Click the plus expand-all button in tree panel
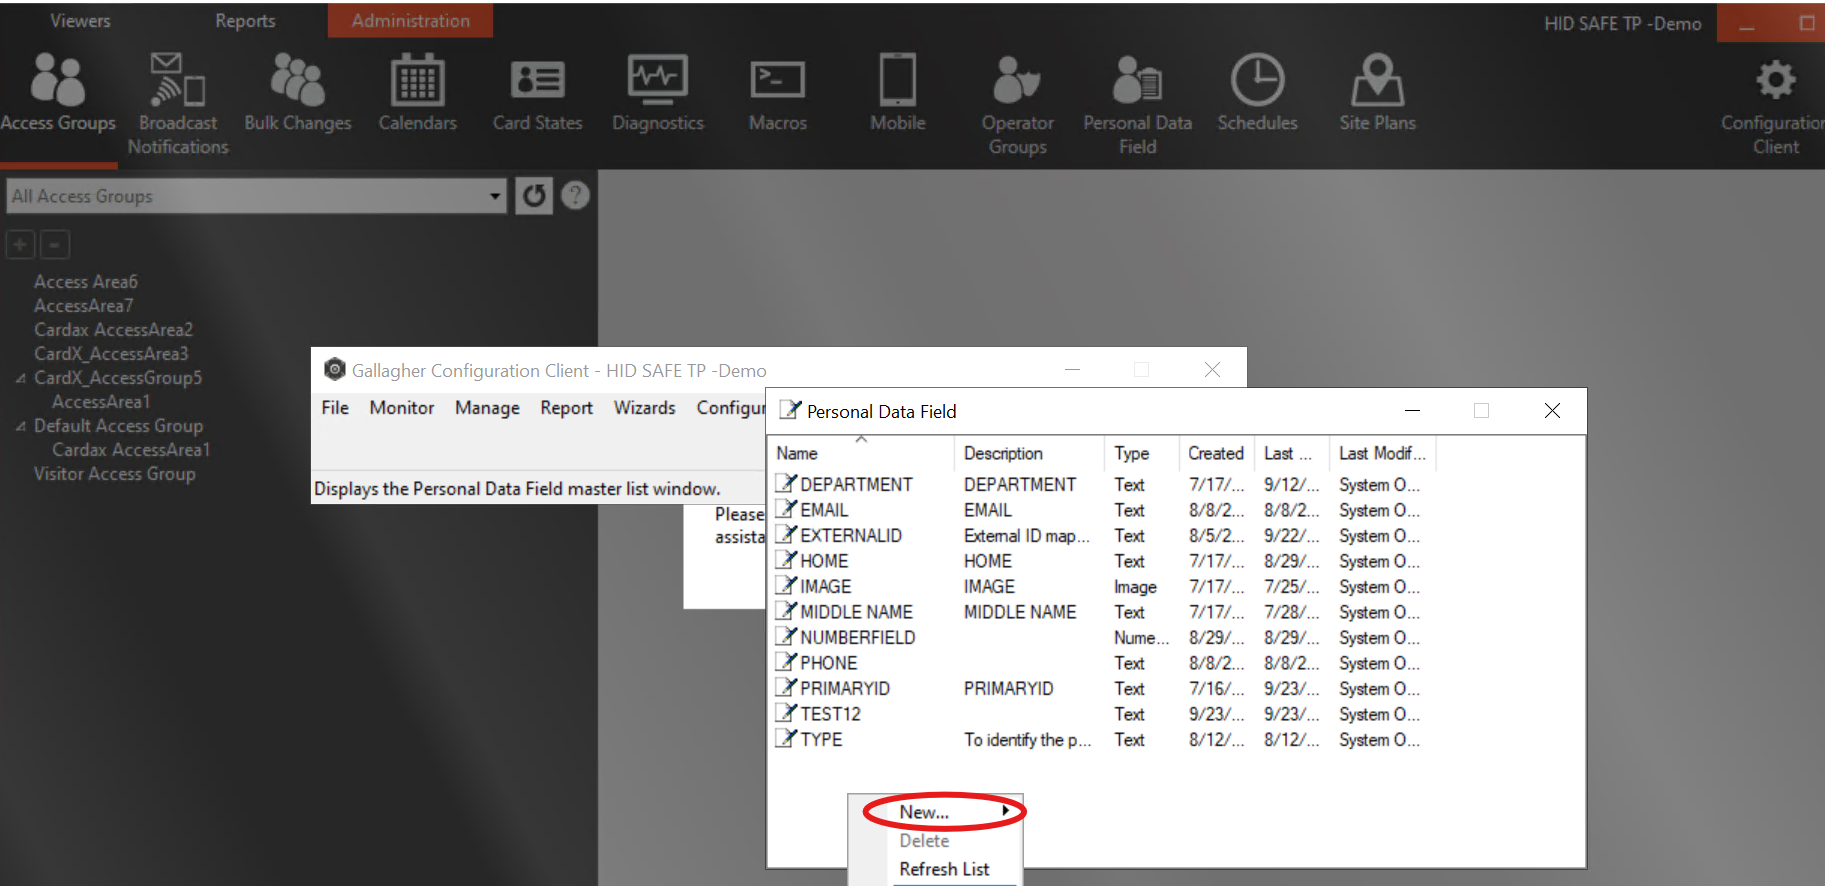Image resolution: width=1825 pixels, height=886 pixels. pos(21,244)
